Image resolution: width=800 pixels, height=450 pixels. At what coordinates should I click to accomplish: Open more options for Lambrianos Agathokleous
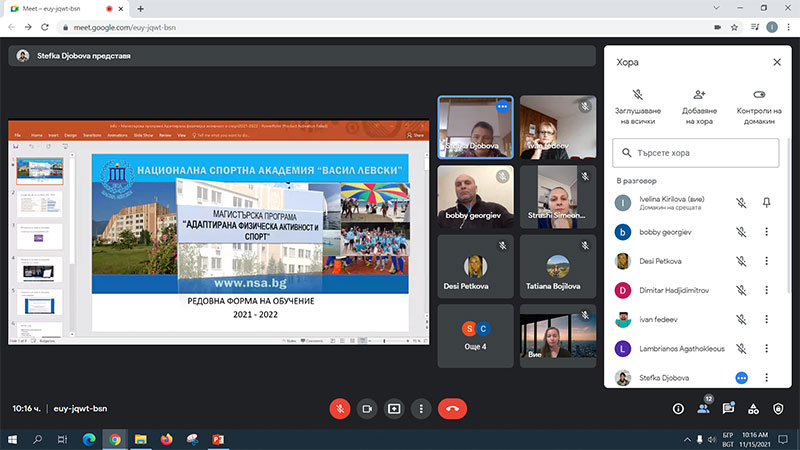click(x=766, y=348)
